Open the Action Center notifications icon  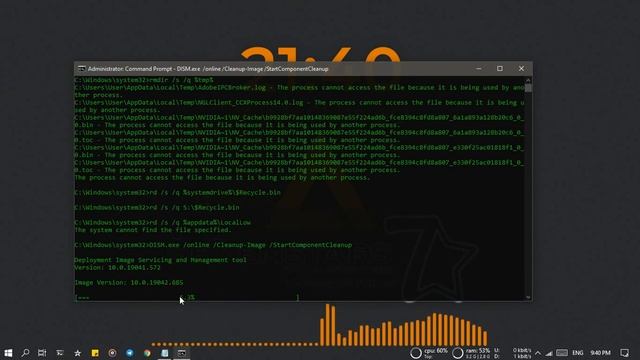[624, 353]
